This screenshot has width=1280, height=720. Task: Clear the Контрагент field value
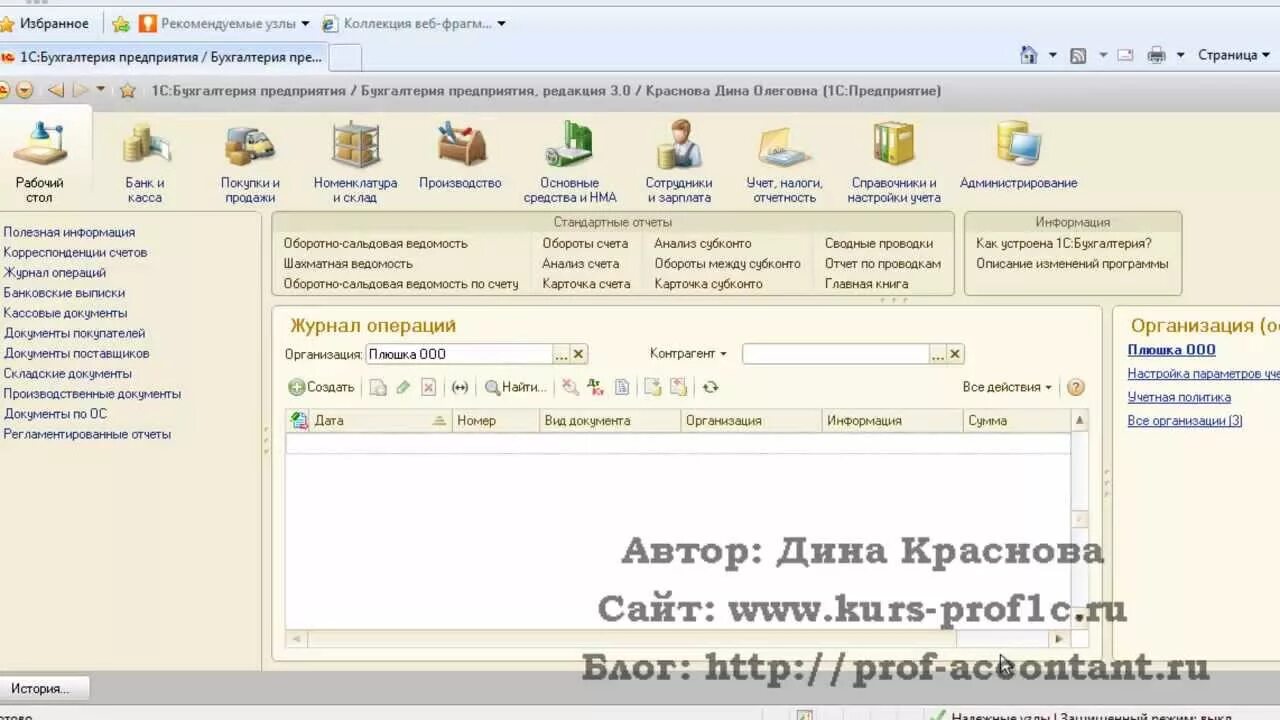(955, 354)
